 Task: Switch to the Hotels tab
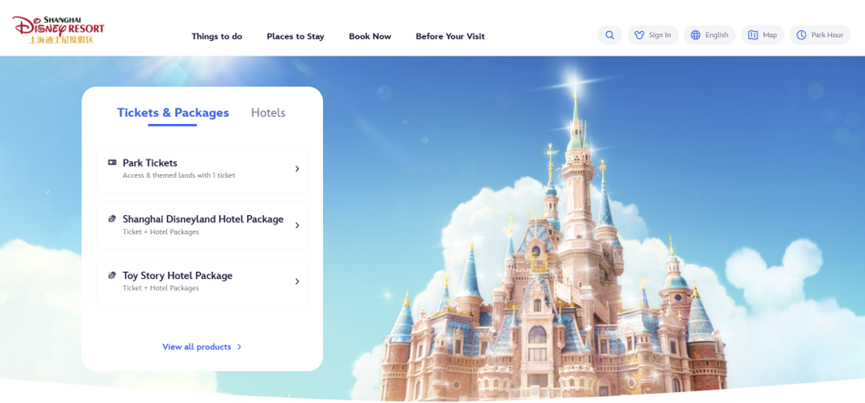(x=268, y=113)
